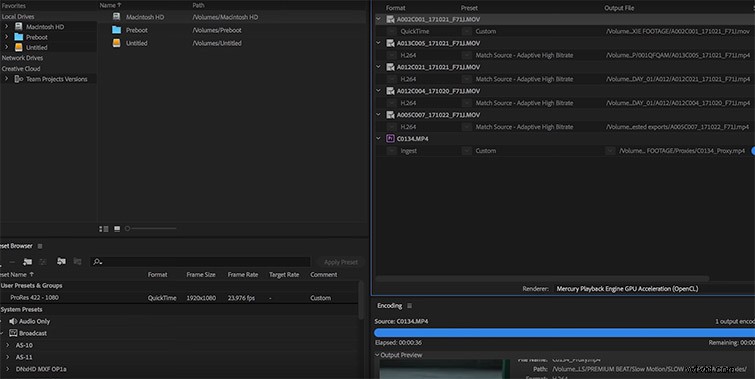Viewport: 755px width, 379px height.
Task: Expand Preboot in Local Drives tree
Action: [x=7, y=37]
